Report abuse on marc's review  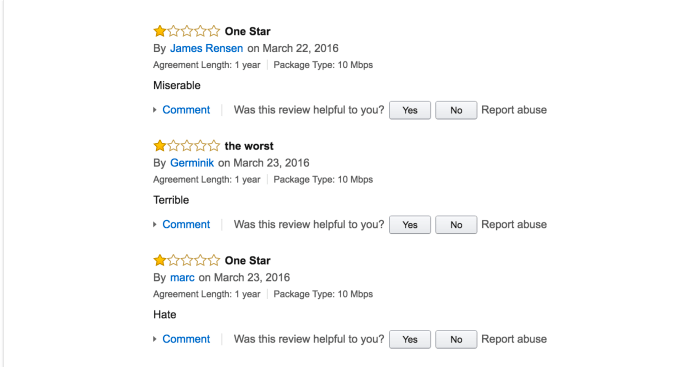point(514,339)
